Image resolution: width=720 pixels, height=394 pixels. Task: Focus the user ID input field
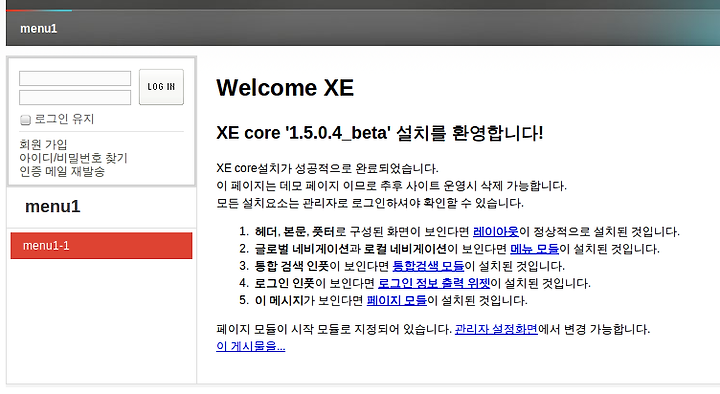tap(75, 78)
